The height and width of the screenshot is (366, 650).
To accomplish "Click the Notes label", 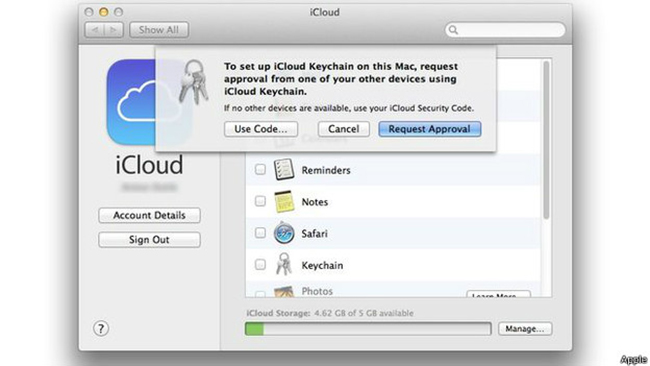I will pyautogui.click(x=315, y=202).
